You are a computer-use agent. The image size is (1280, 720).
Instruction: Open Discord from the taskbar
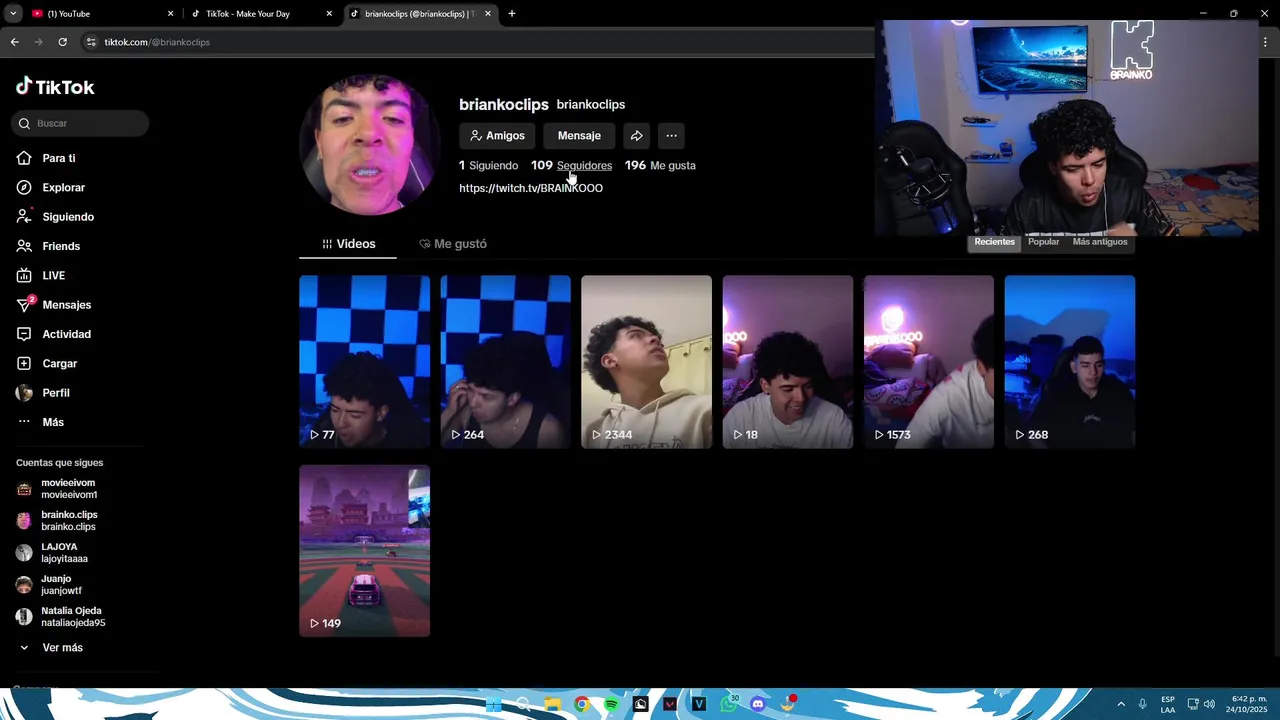[x=758, y=704]
